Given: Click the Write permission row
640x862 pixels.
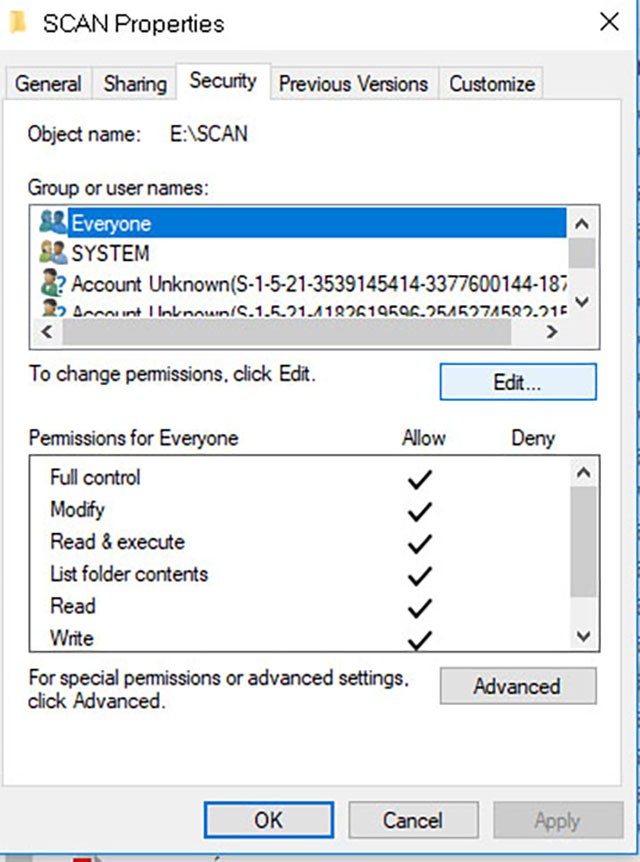Looking at the screenshot, I should point(300,638).
